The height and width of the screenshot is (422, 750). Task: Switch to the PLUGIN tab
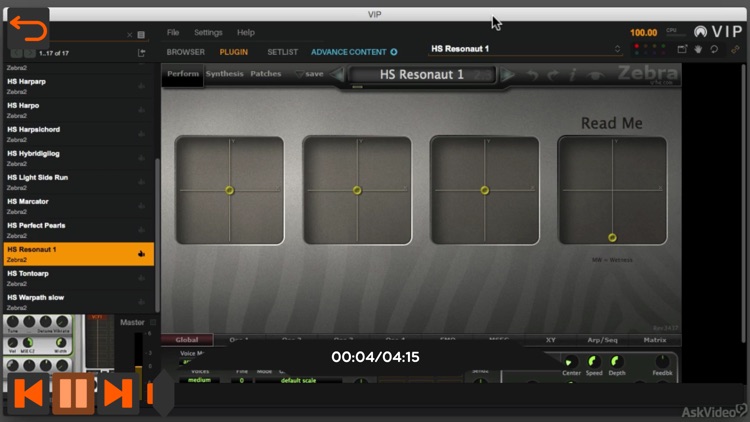(233, 52)
